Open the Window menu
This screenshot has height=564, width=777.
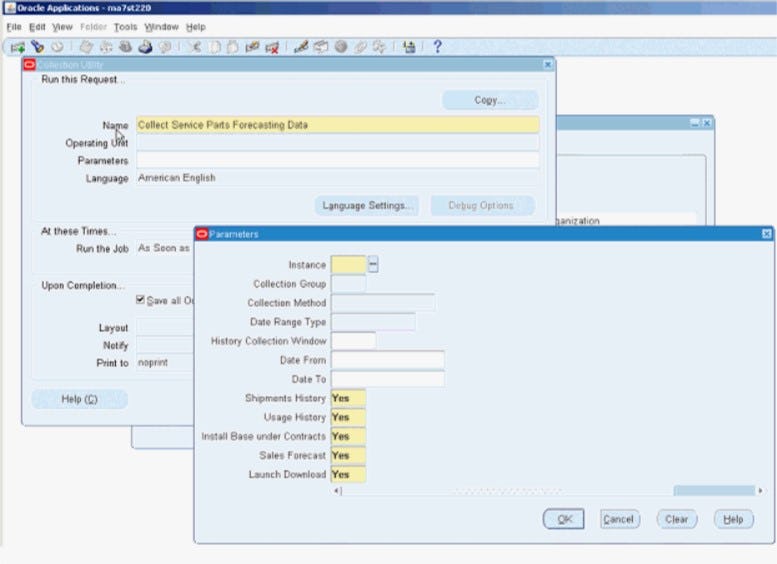(162, 27)
